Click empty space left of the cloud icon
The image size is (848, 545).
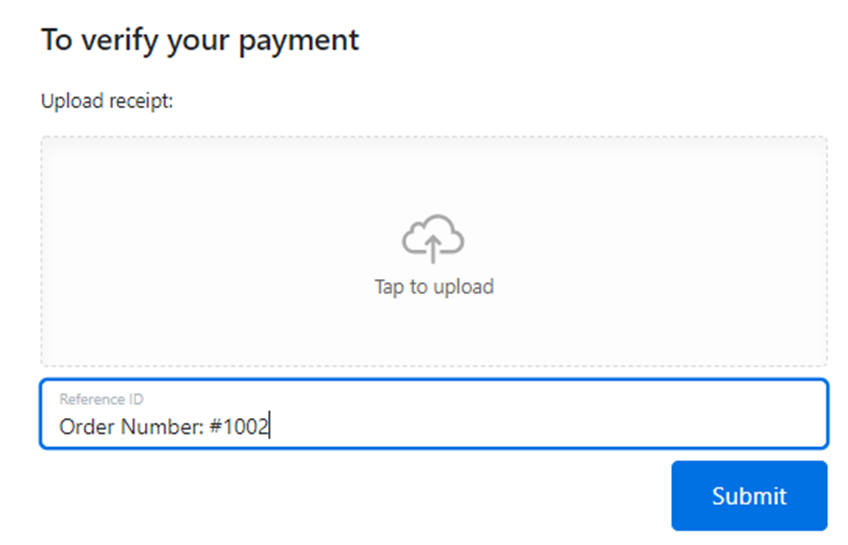coord(220,240)
